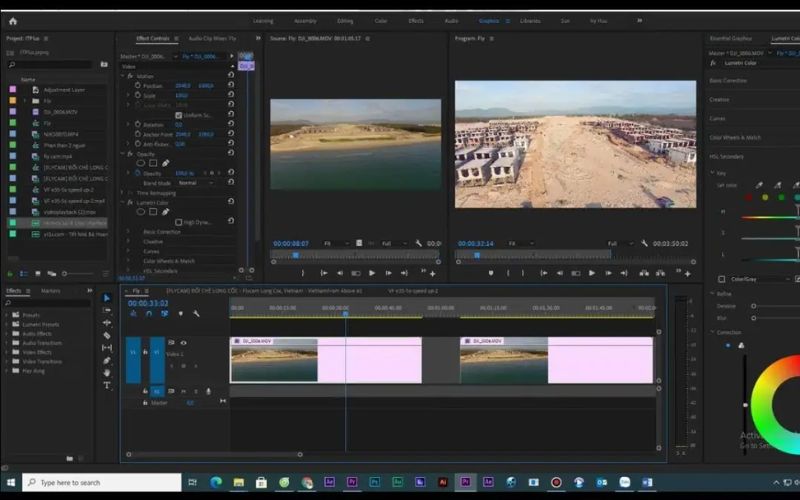The height and width of the screenshot is (500, 800).
Task: Create ellipse mask under Opacity
Action: tap(140, 163)
